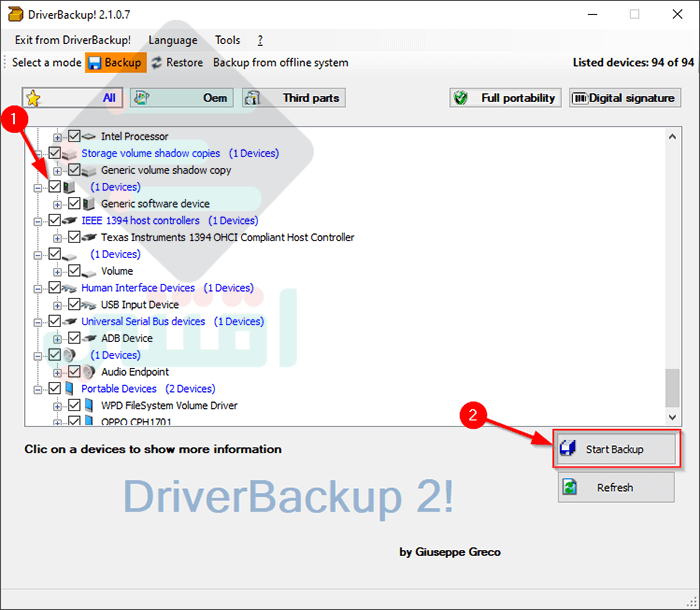Click the Intel Processor chip icon
Screen dimensions: 700x610
pyautogui.click(x=89, y=136)
